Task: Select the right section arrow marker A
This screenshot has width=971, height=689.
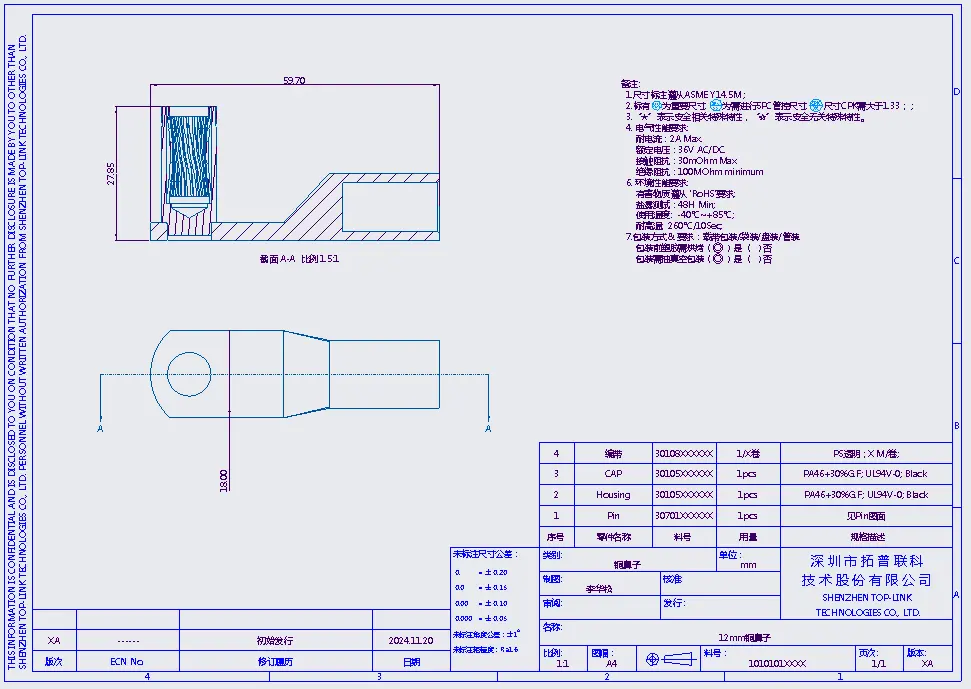Action: click(488, 428)
